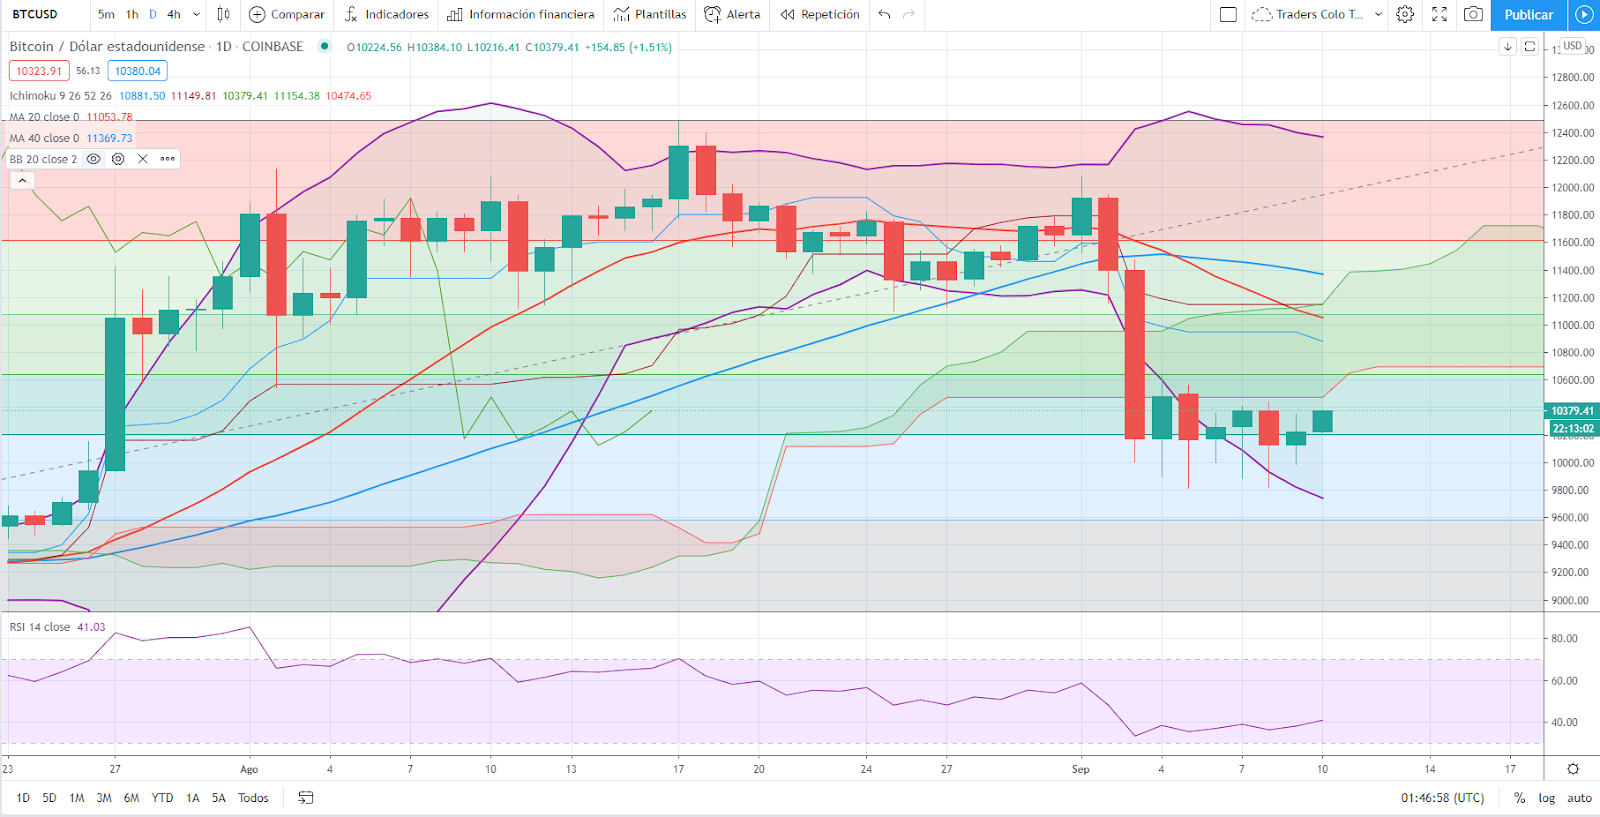Start bar Repetición replay mode
The image size is (1600, 817).
(x=820, y=14)
